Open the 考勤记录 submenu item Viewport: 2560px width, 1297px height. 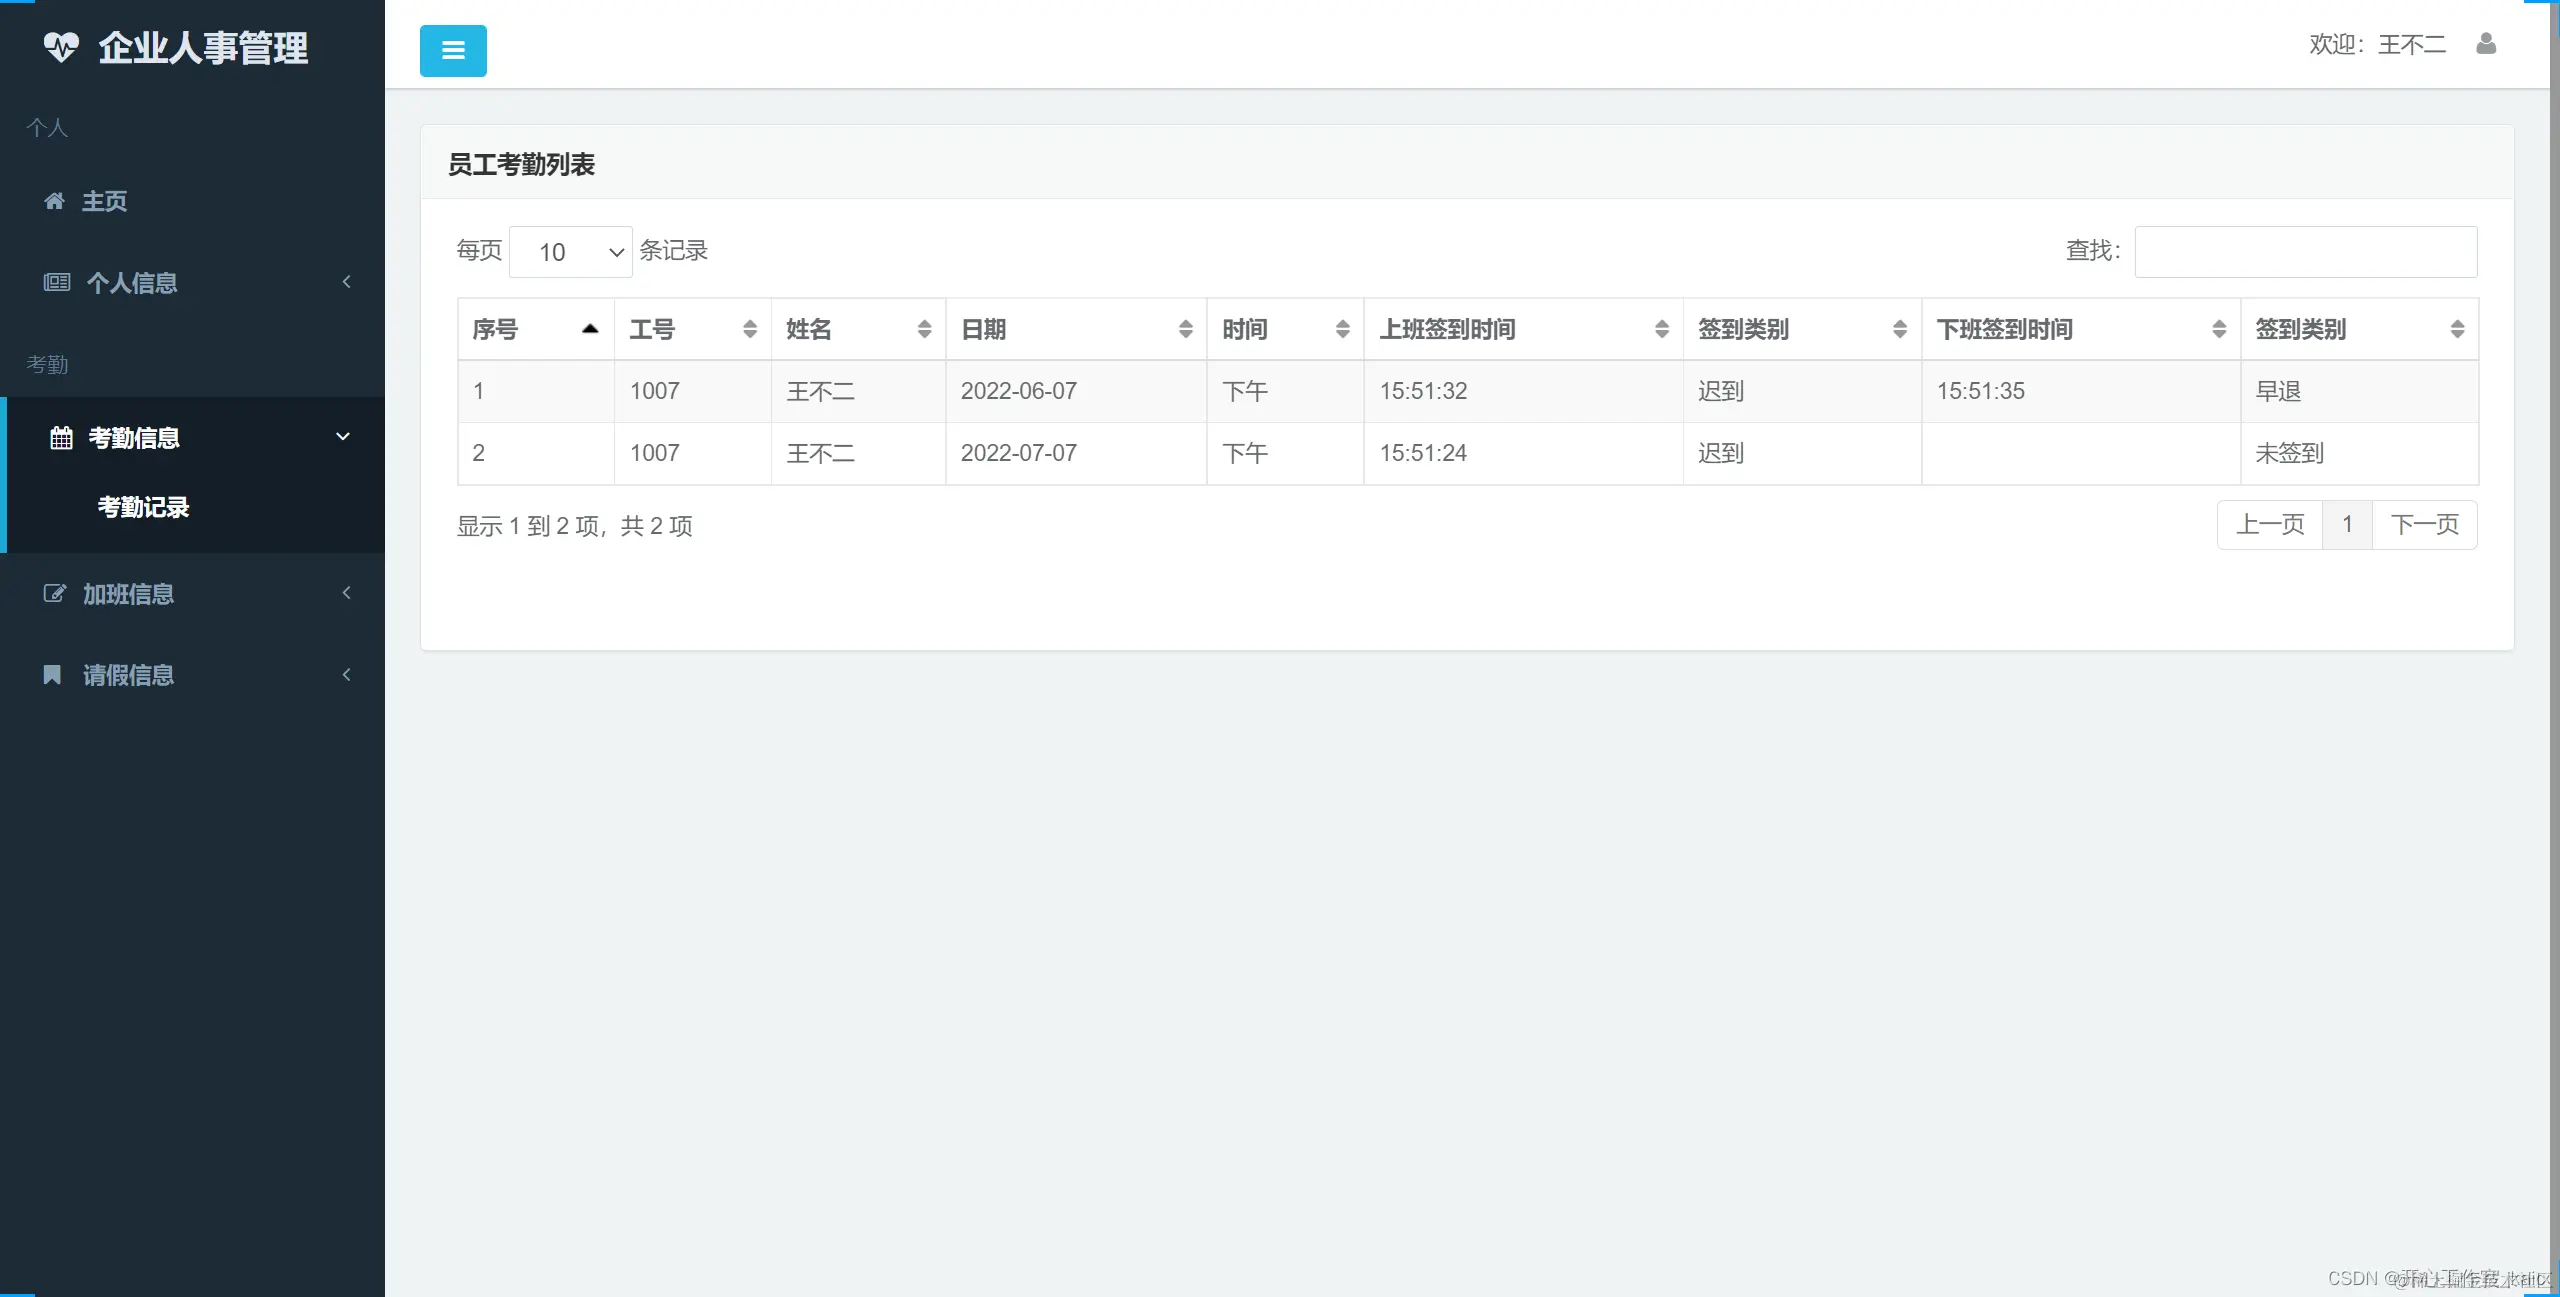tap(143, 507)
